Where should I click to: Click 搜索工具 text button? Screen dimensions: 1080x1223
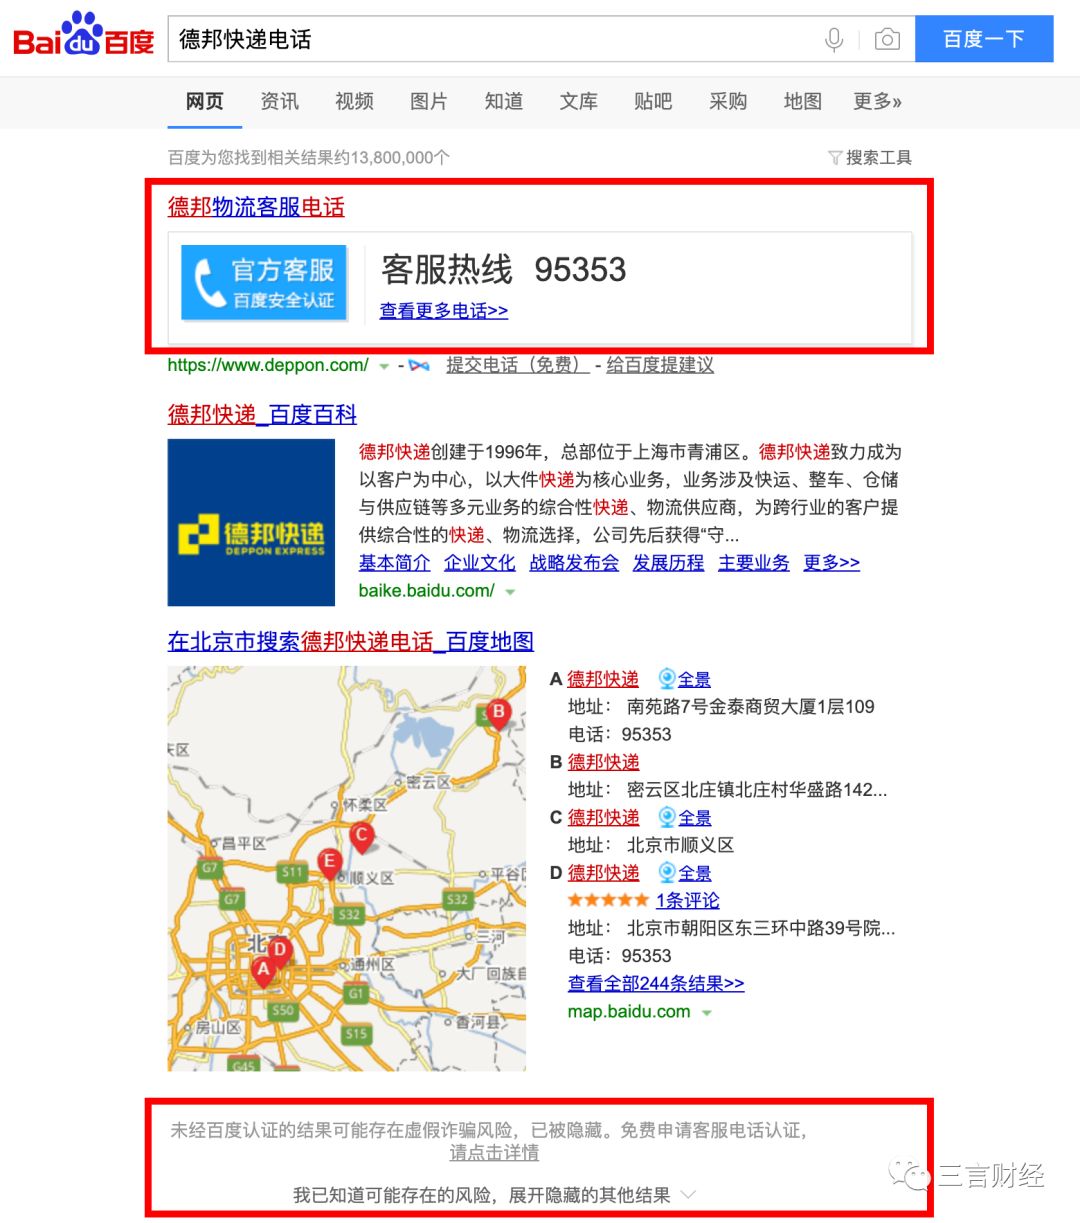point(879,158)
